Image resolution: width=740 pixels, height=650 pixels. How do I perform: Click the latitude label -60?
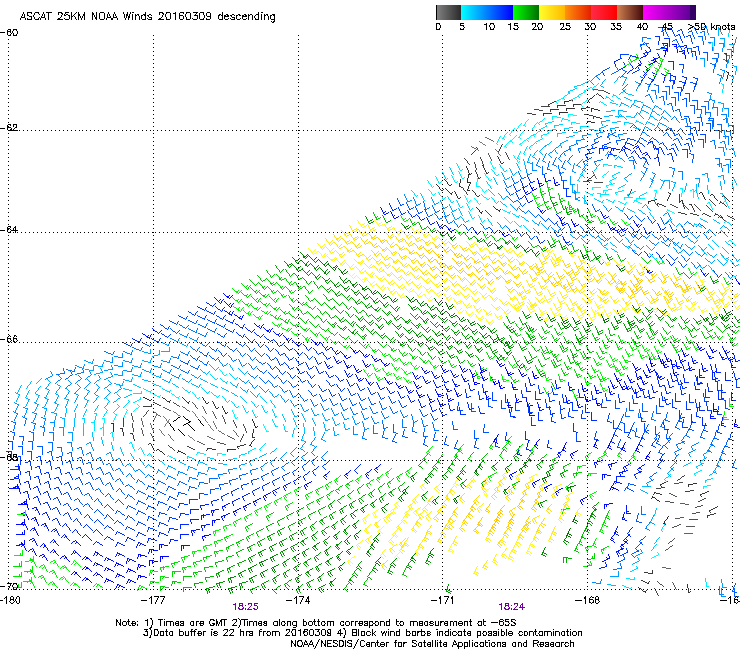[x=9, y=33]
